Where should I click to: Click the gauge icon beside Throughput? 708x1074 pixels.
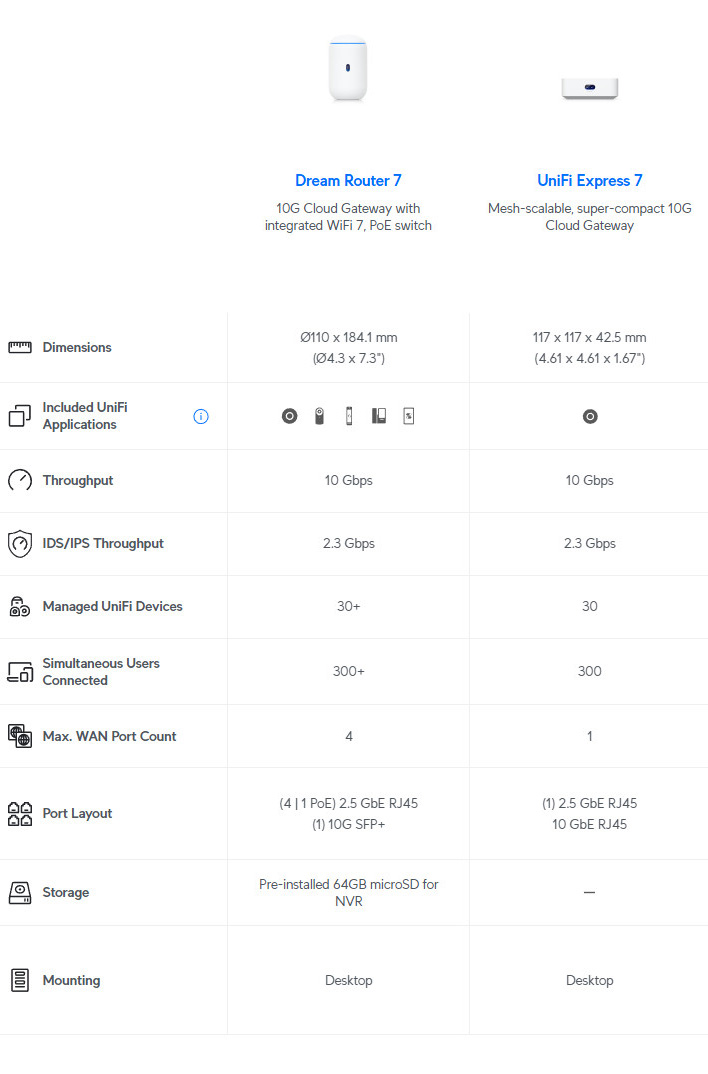point(20,480)
